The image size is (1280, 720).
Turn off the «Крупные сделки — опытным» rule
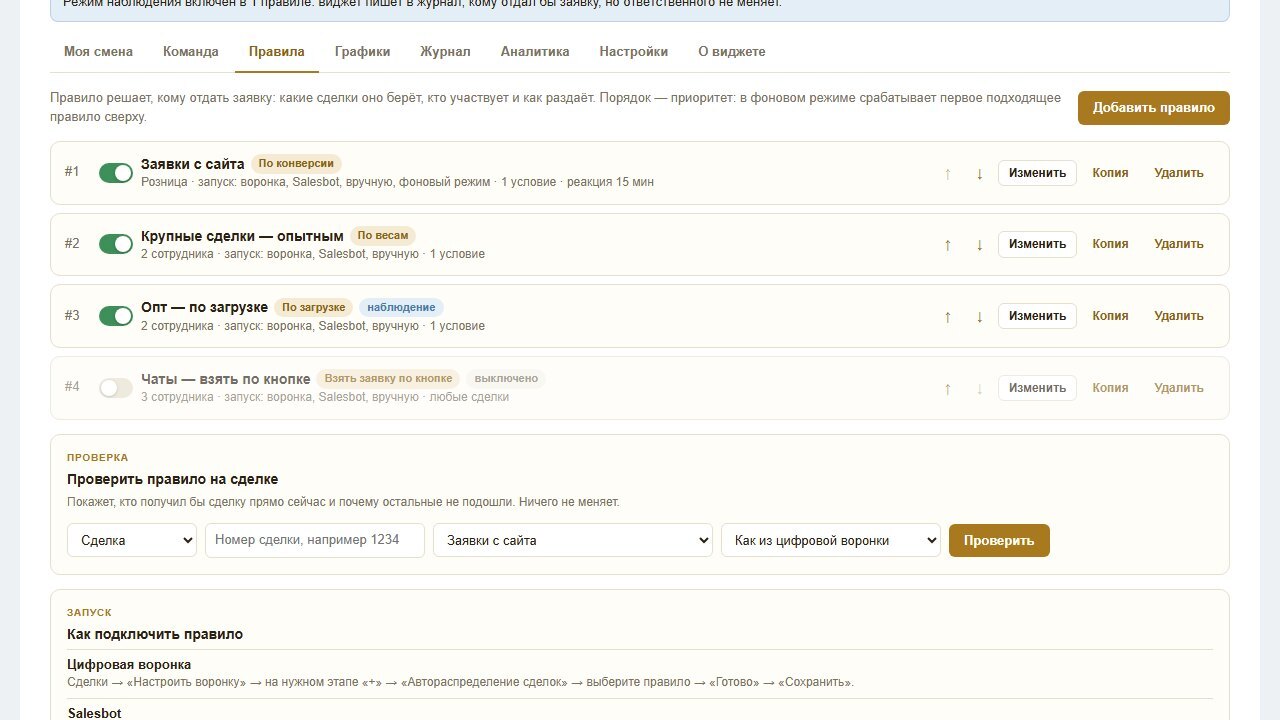[x=116, y=244]
